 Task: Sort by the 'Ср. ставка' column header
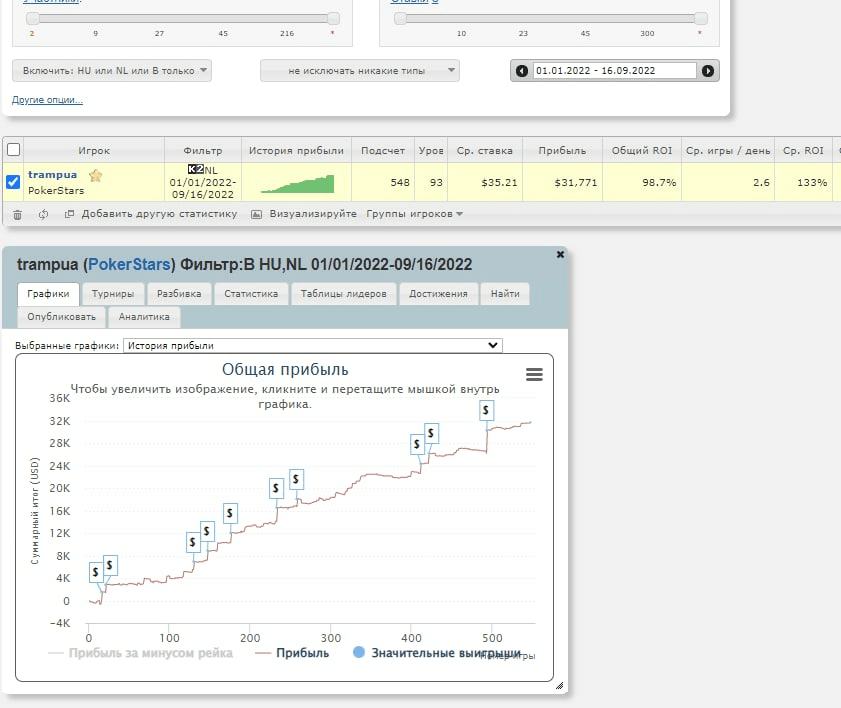[485, 151]
